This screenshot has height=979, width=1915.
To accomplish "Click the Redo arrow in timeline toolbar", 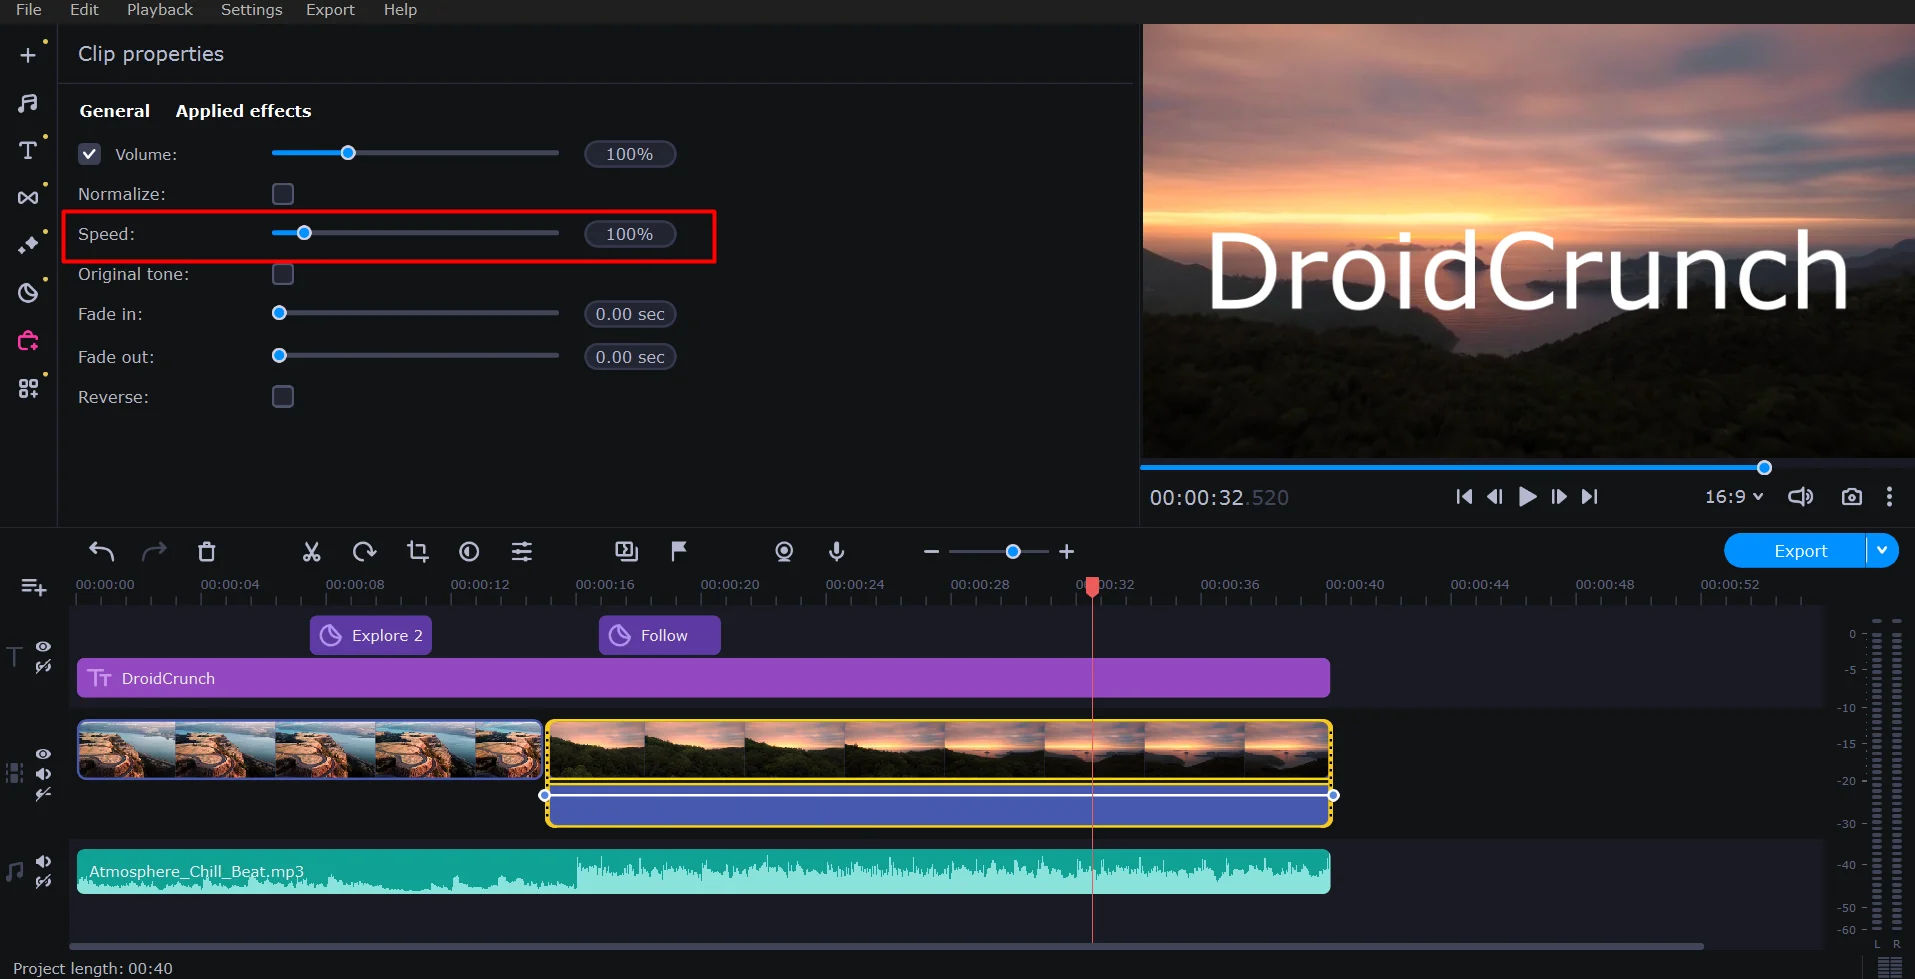I will [154, 551].
